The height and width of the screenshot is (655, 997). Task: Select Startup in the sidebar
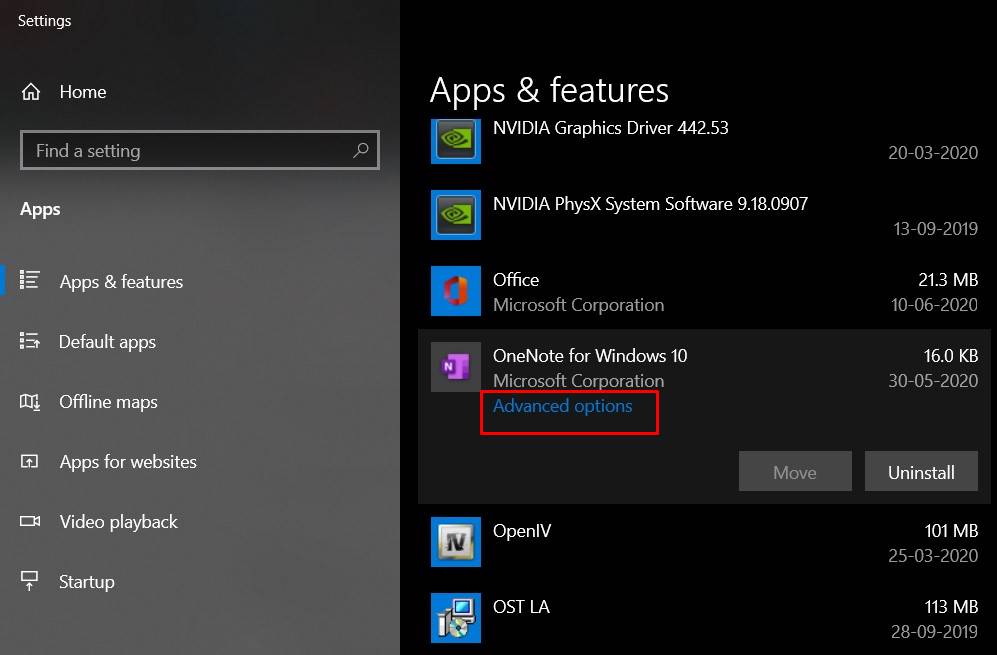pyautogui.click(x=86, y=581)
